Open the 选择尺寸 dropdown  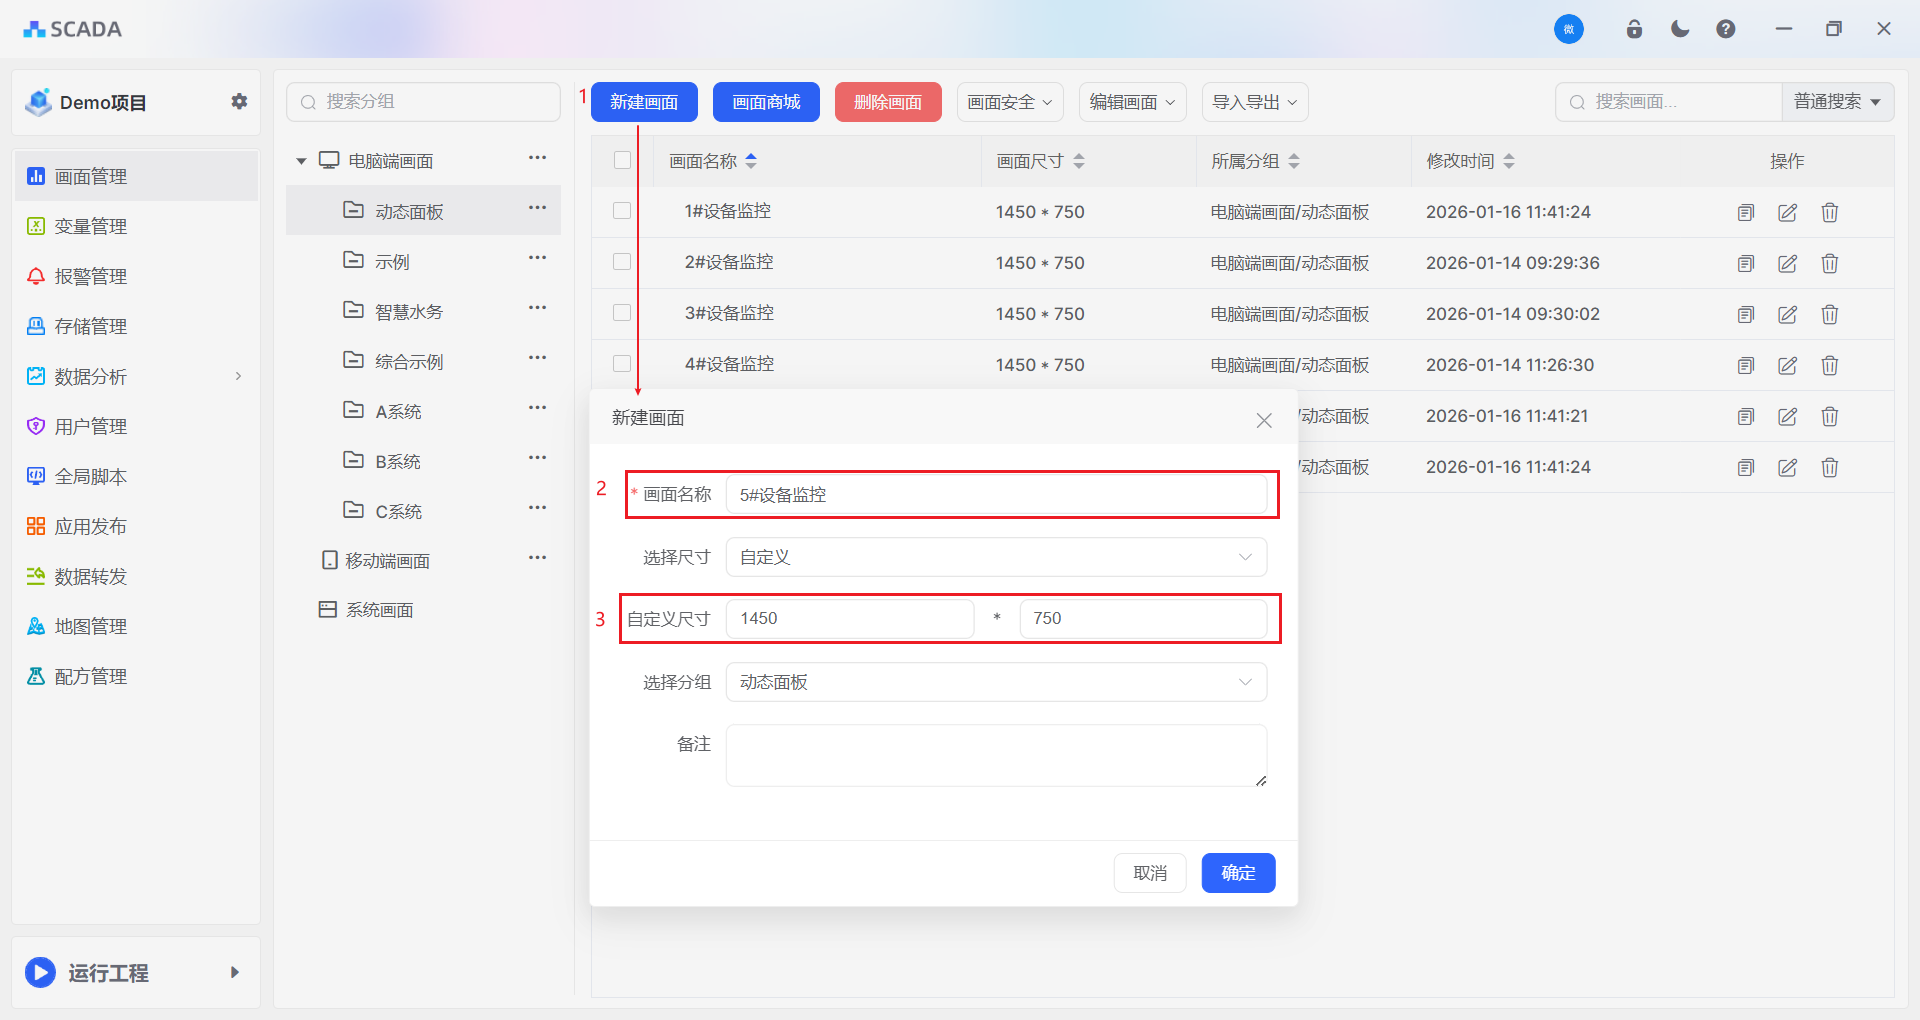point(996,557)
